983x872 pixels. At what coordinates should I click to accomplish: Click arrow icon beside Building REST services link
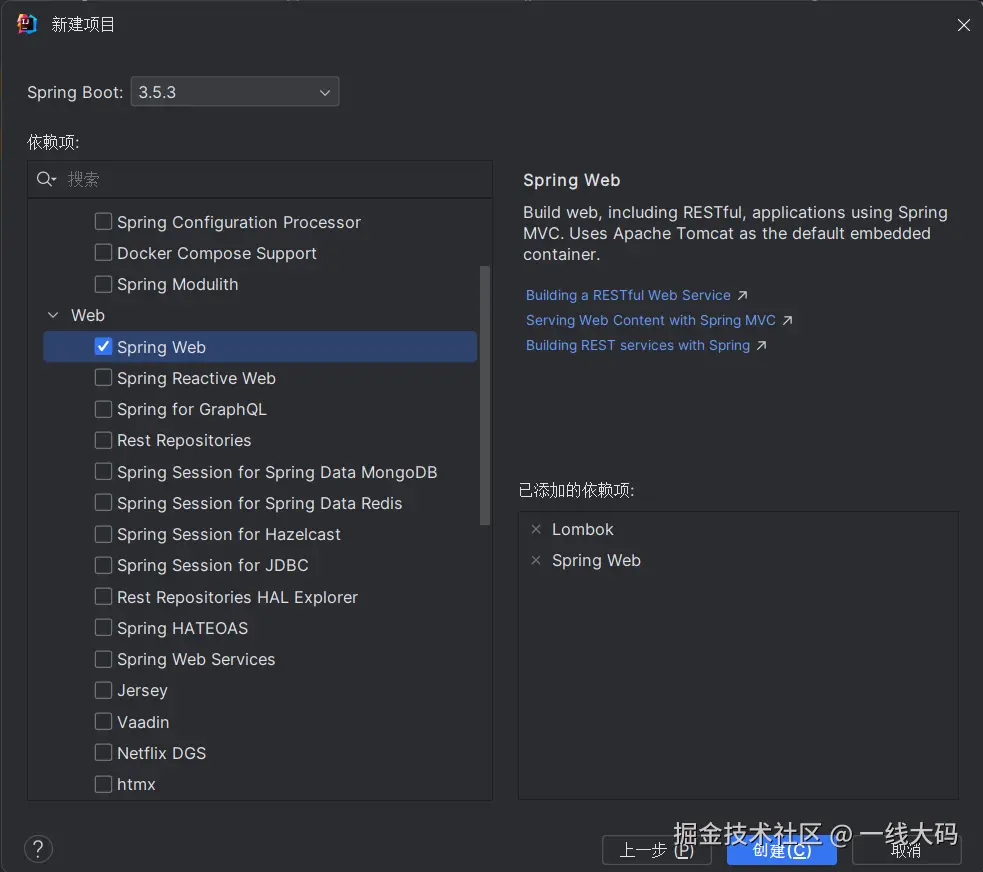[x=761, y=345]
